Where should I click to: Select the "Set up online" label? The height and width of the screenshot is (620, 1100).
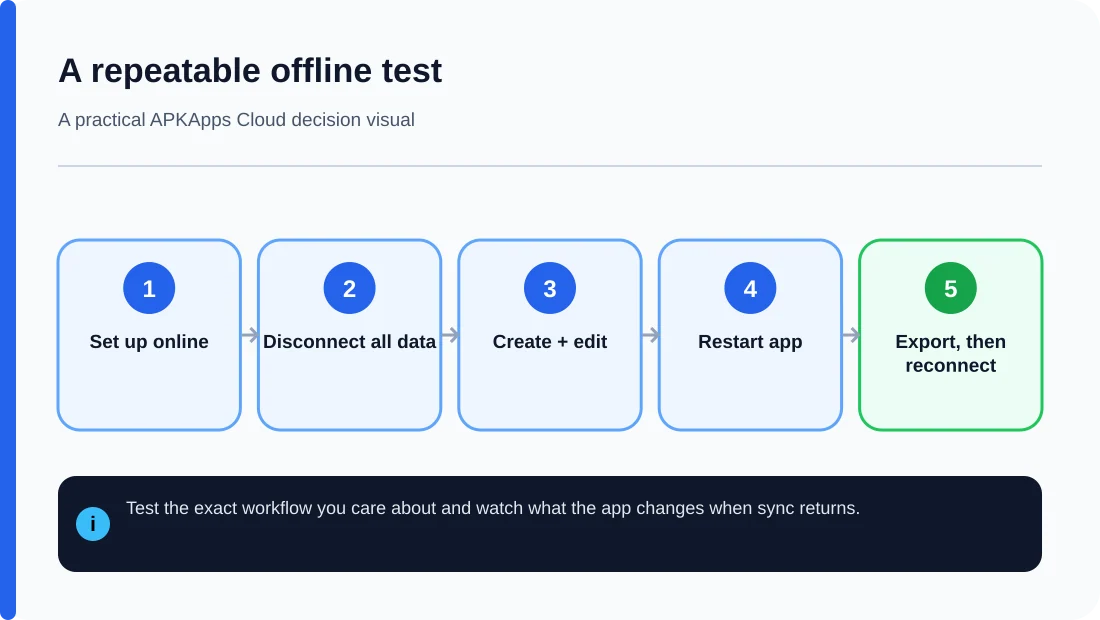click(149, 342)
